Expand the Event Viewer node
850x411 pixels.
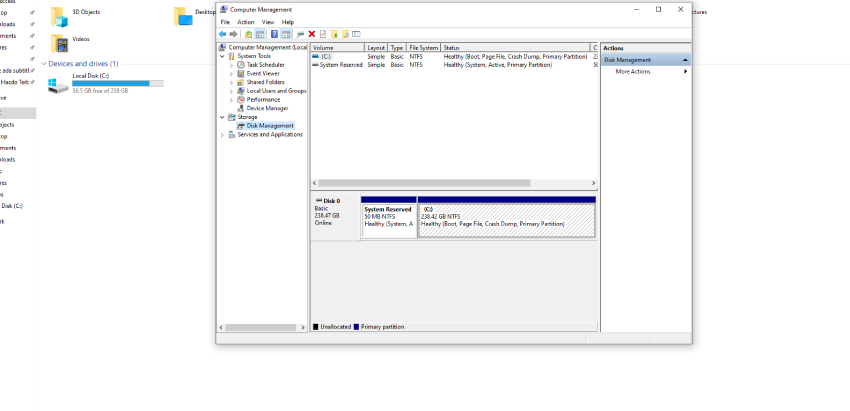click(231, 74)
